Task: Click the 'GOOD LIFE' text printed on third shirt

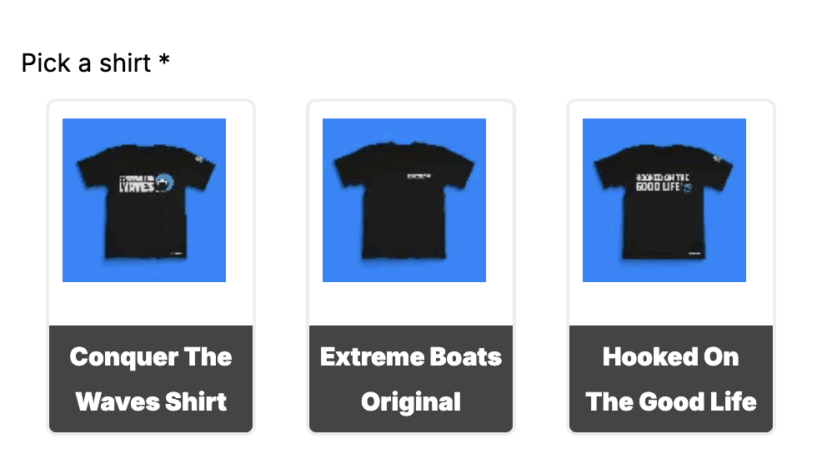Action: 658,187
